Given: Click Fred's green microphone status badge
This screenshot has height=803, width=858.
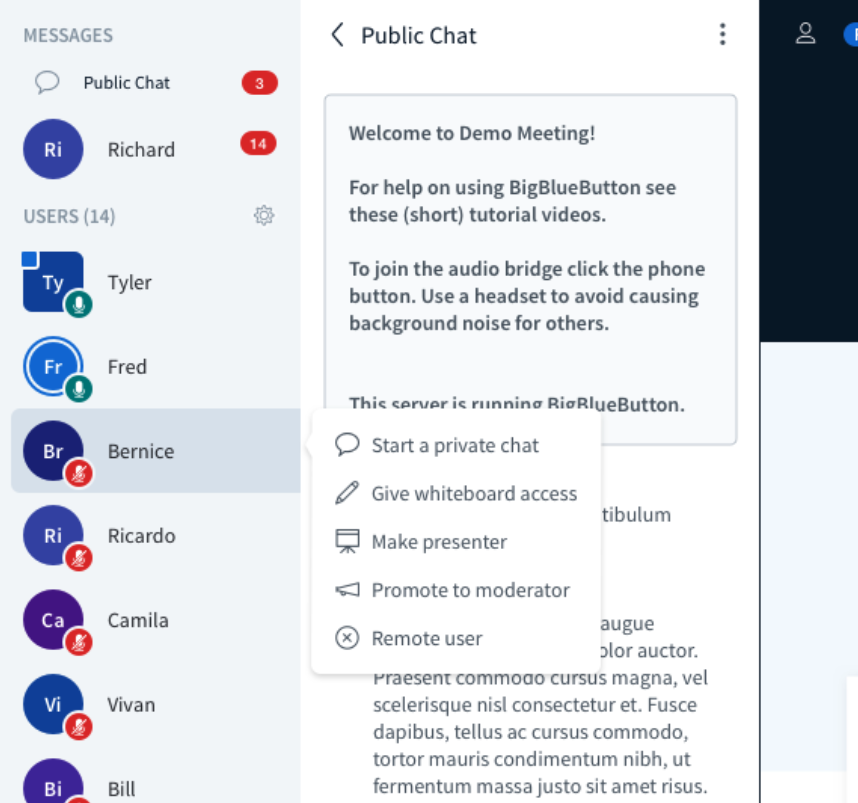Looking at the screenshot, I should (79, 389).
